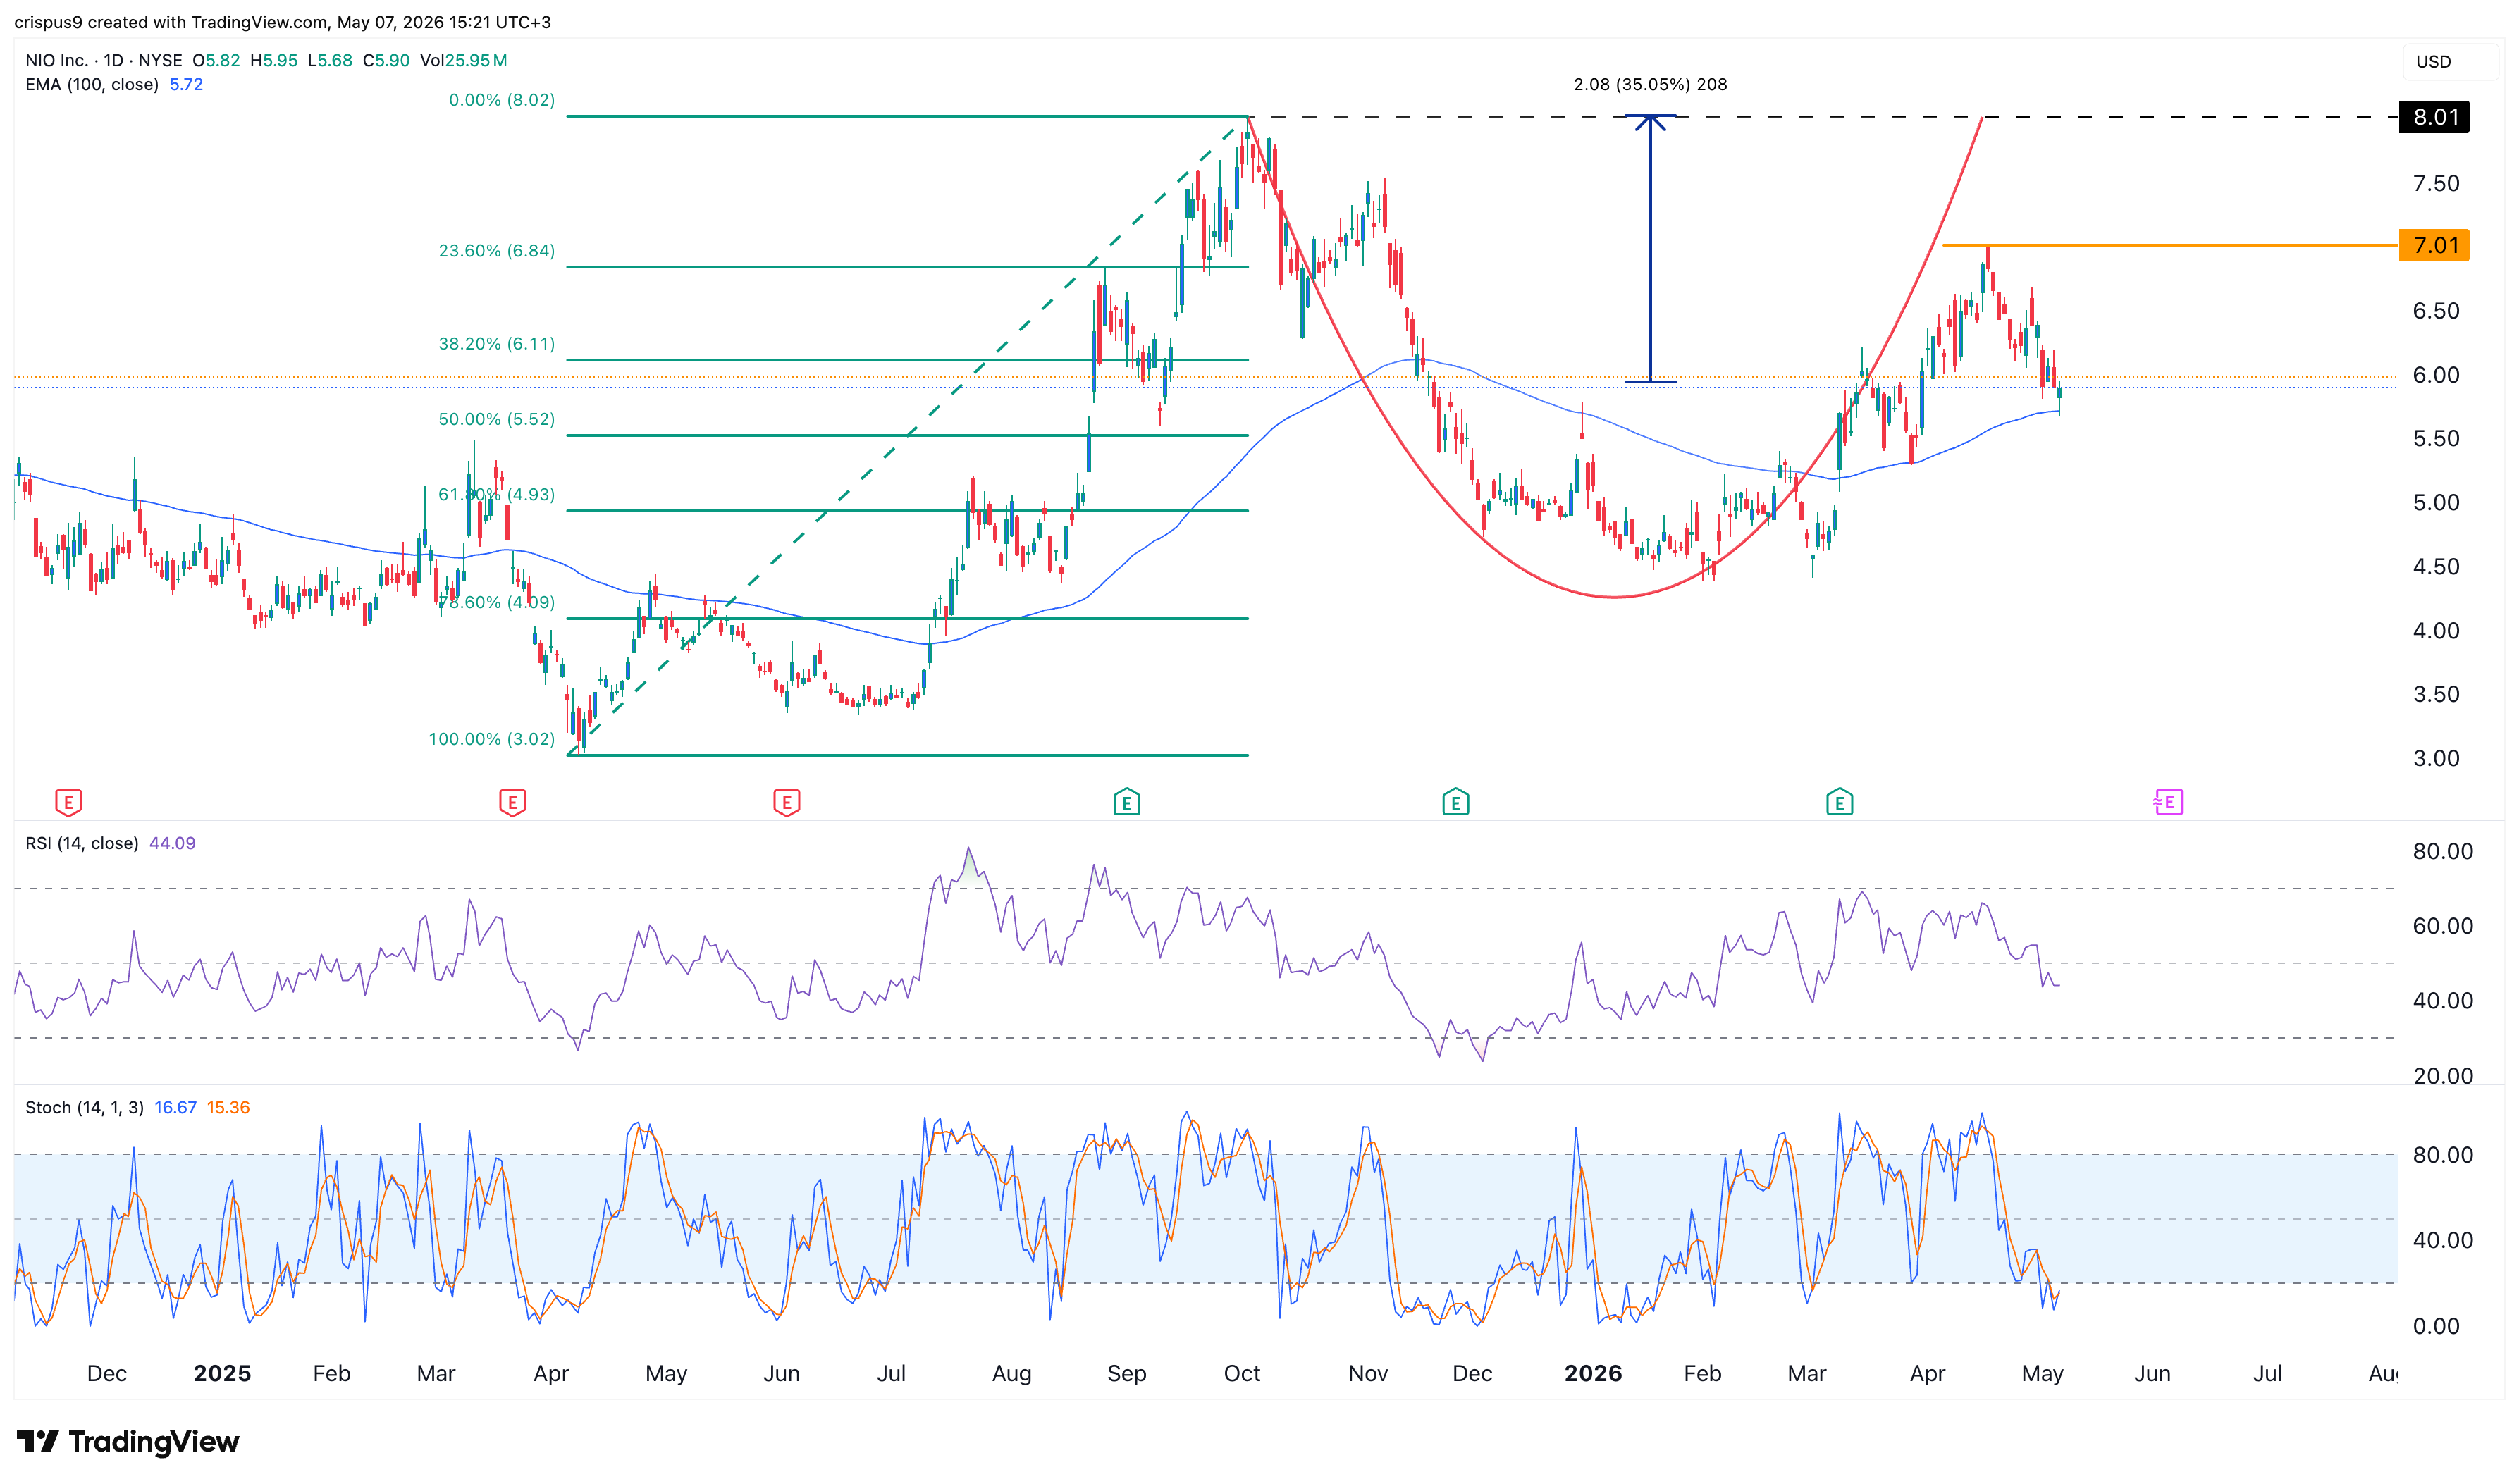Screen dimensions: 2519x1484
Task: Click the purple upcoming earnings marker in June 2026
Action: pyautogui.click(x=2168, y=802)
